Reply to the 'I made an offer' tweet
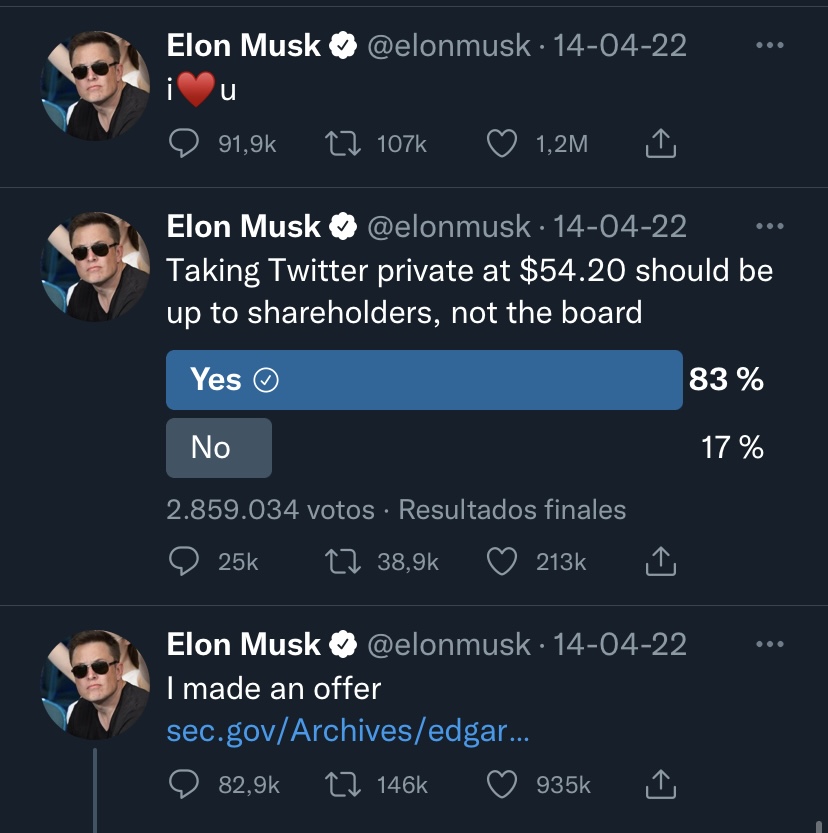This screenshot has height=833, width=828. pos(184,785)
